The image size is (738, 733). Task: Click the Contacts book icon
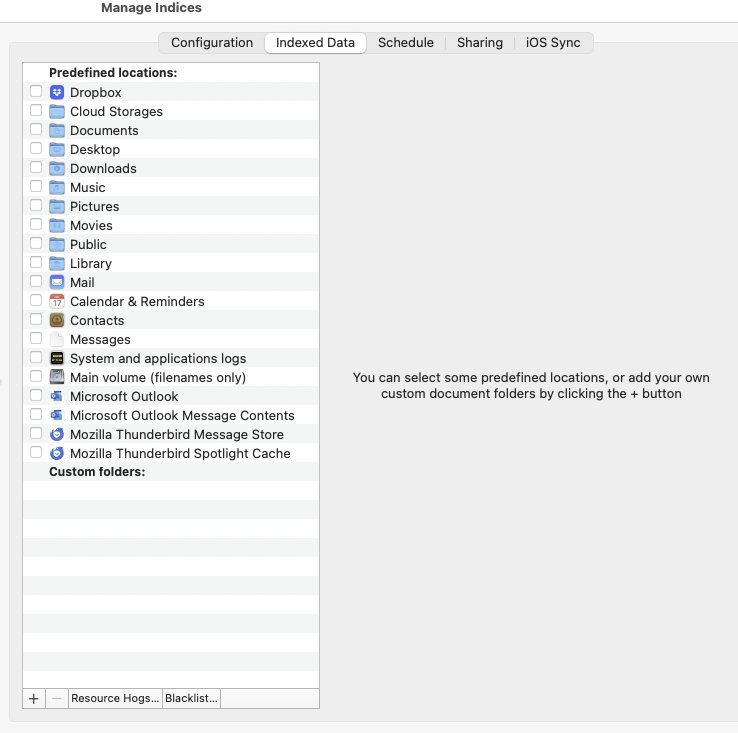pyautogui.click(x=57, y=320)
